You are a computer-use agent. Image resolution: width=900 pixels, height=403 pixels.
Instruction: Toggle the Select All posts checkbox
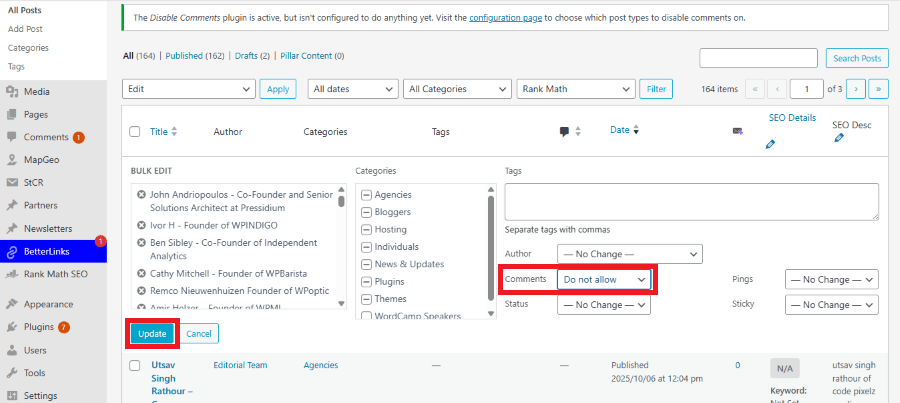click(135, 131)
